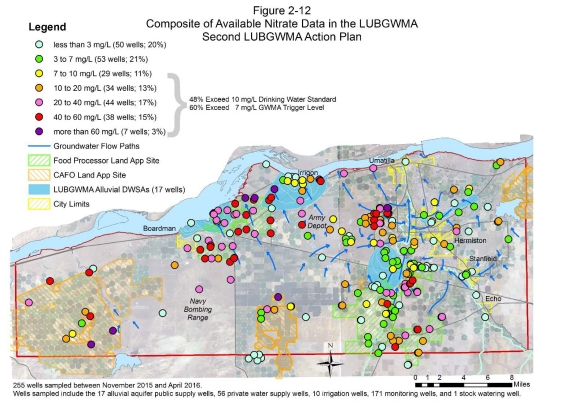The image size is (564, 414).
Task: Click the LUBGWMA Alluvial DWSAs blue swatch
Action: (x=39, y=189)
